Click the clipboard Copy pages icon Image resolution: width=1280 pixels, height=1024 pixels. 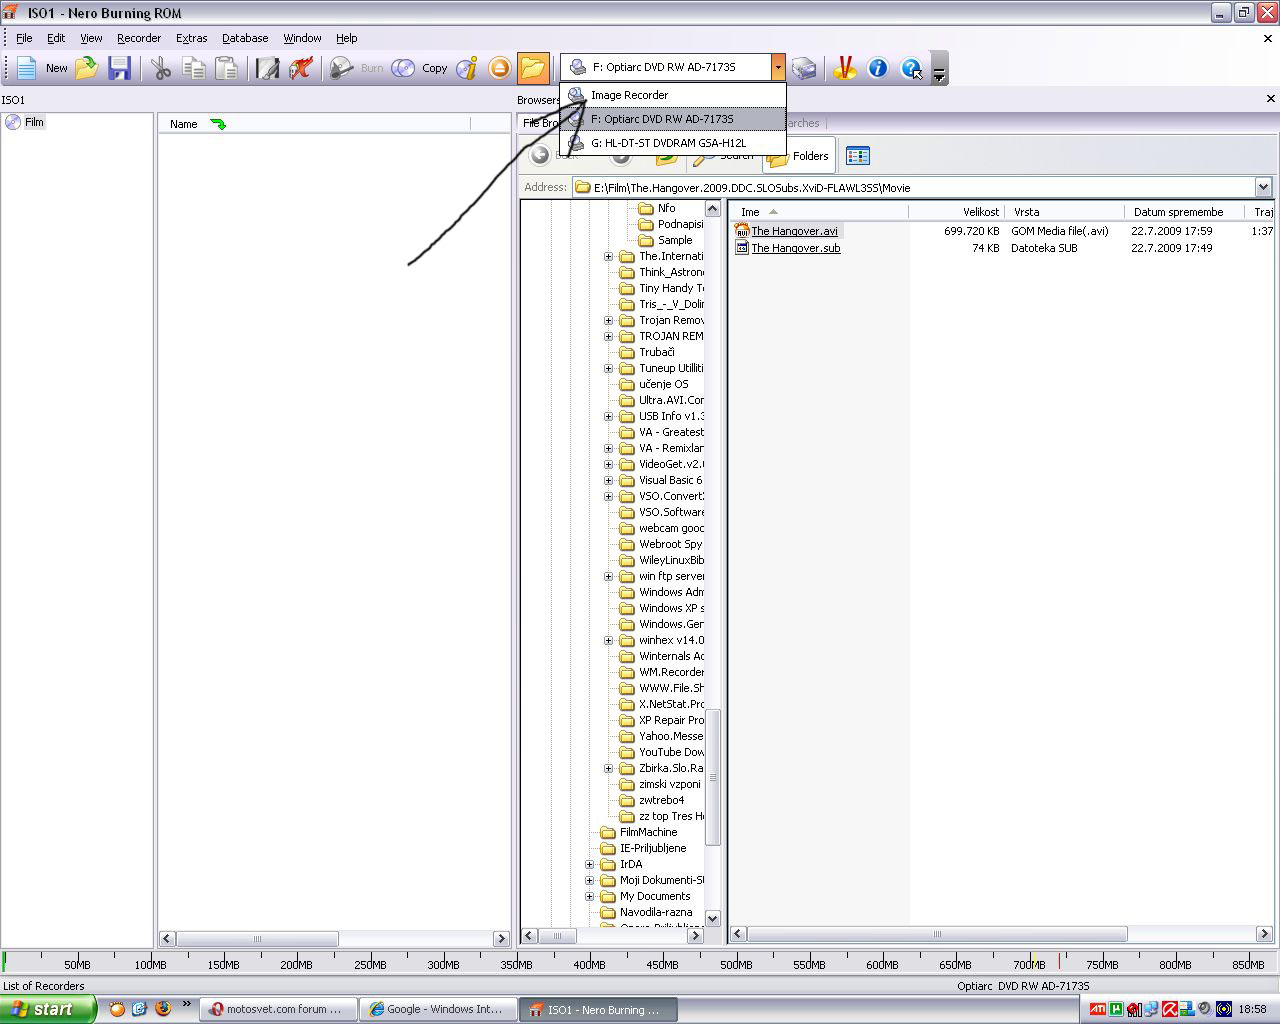pos(194,68)
